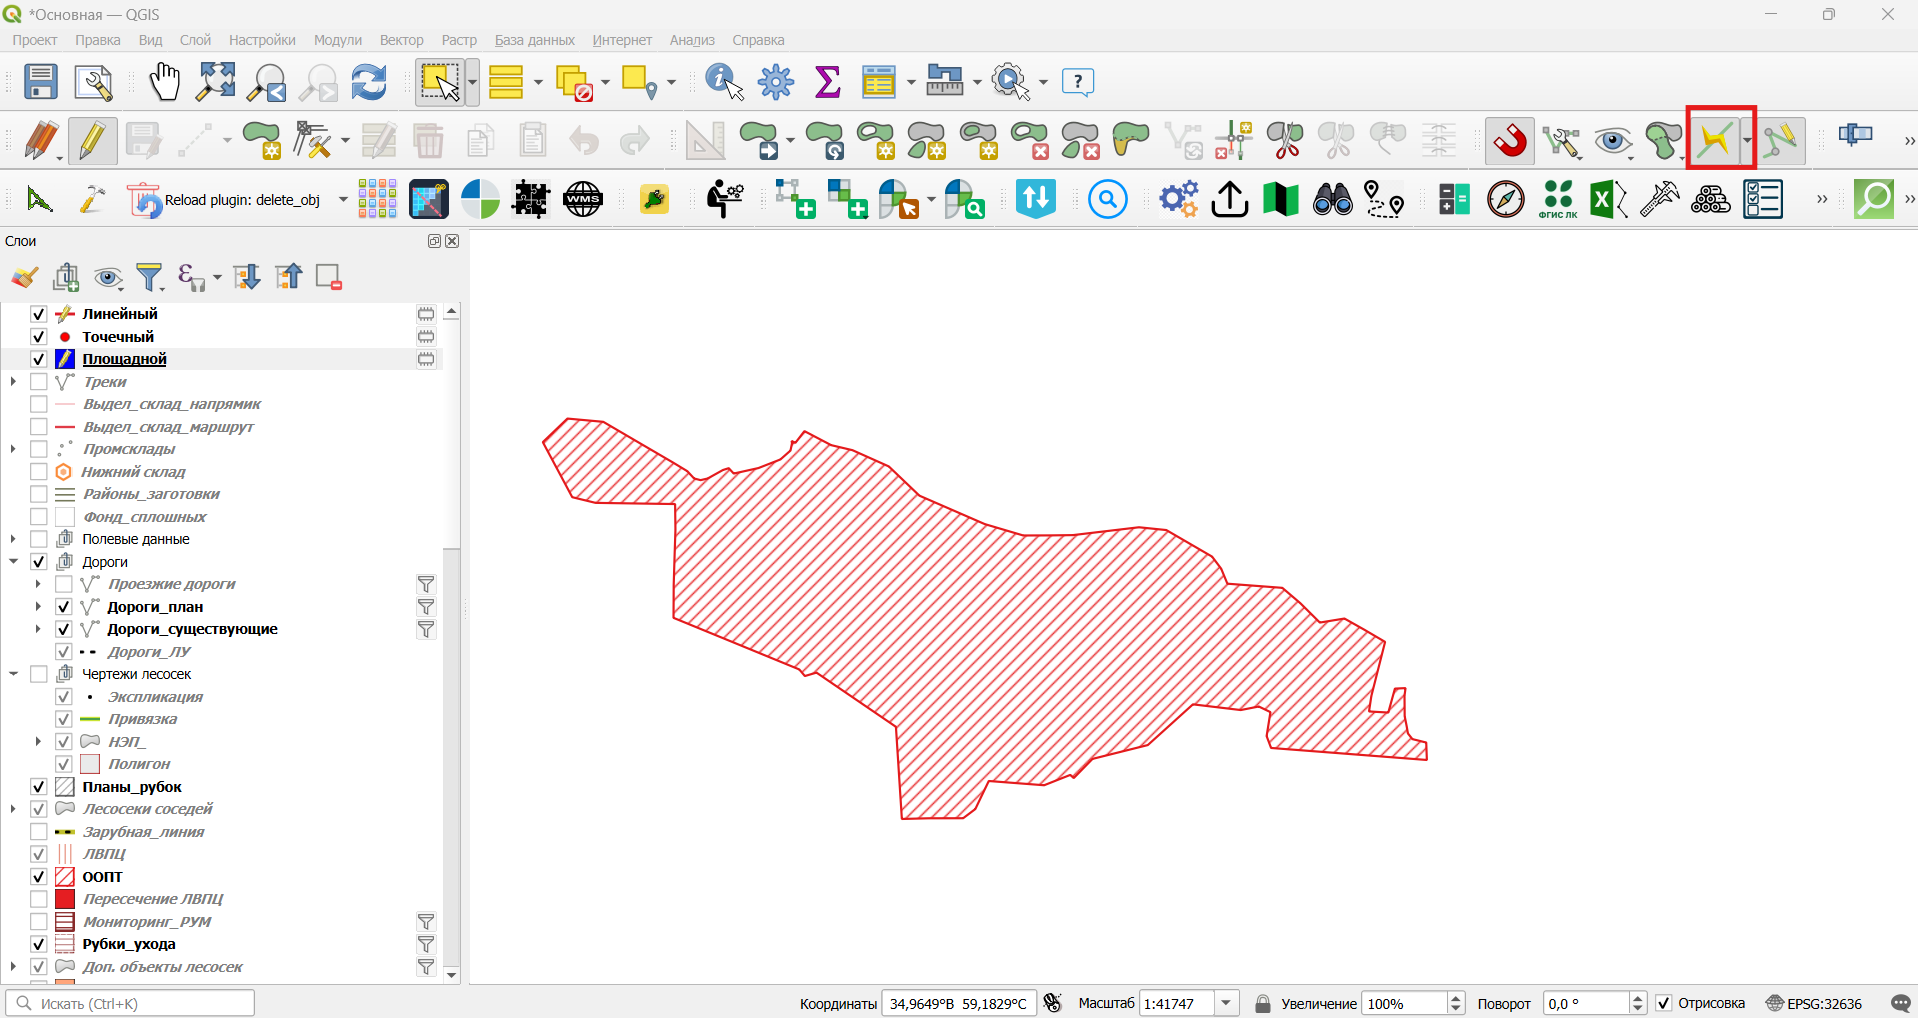Open the Масштаб scale dropdown
This screenshot has height=1018, width=1918.
click(x=1226, y=1003)
